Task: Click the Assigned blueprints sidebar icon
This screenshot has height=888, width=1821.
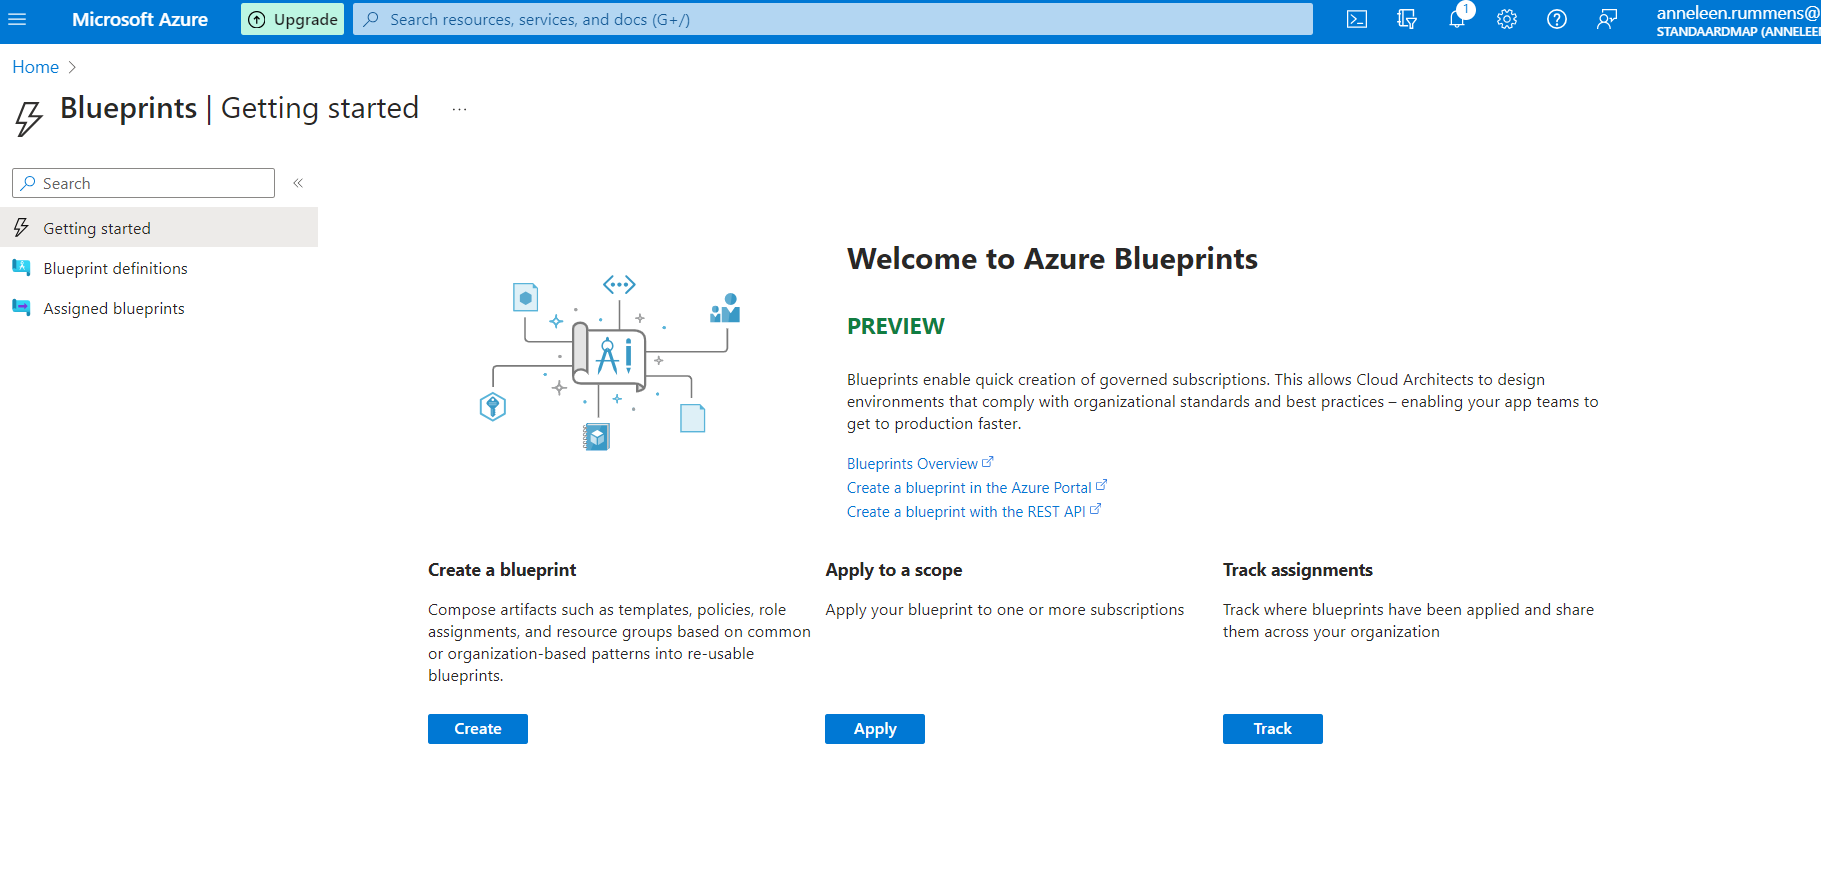Action: coord(21,307)
